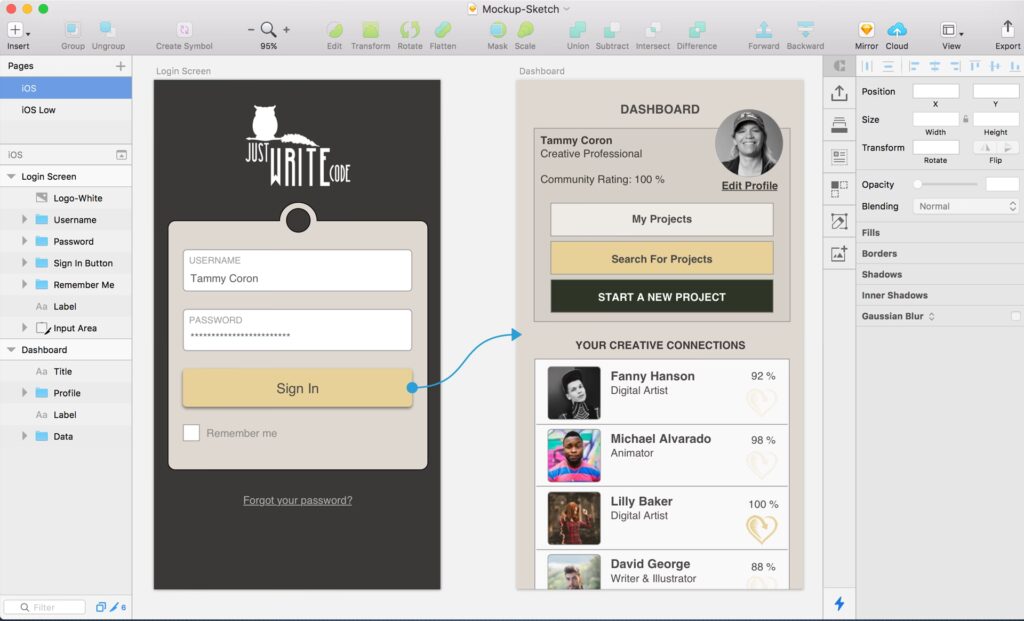Screen dimensions: 1024x621
Task: Click the Create Symbol icon
Action: 184,31
